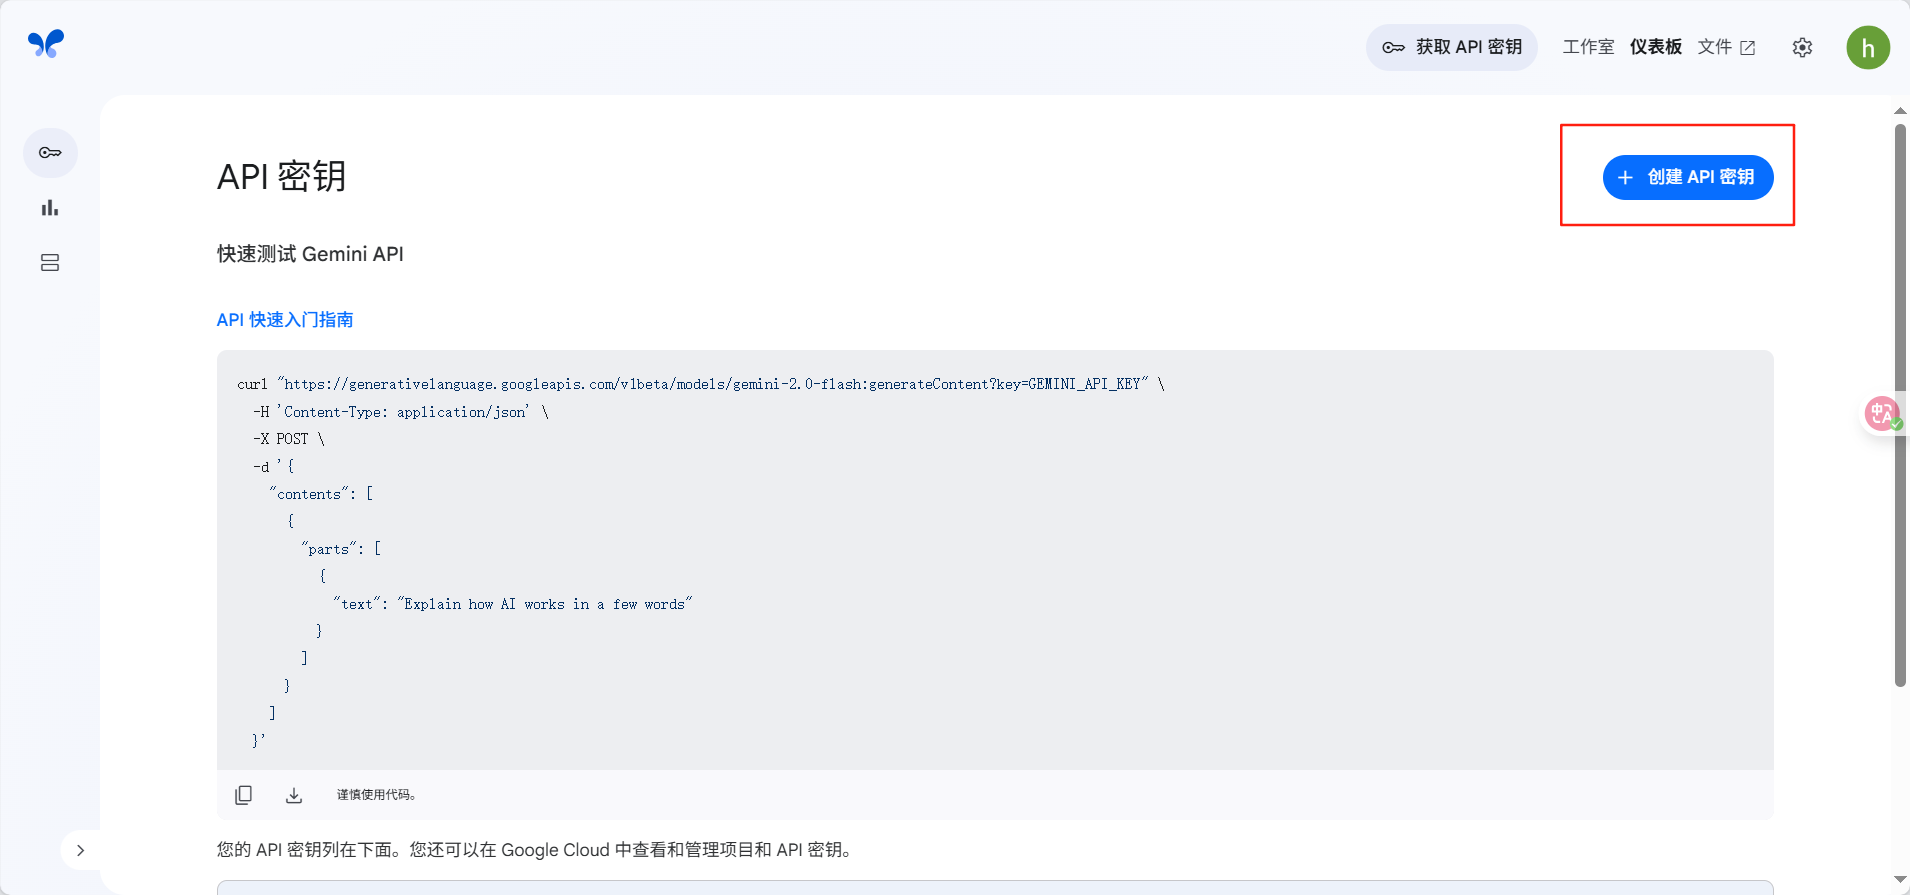Open settings gear icon
This screenshot has width=1910, height=895.
[1802, 48]
